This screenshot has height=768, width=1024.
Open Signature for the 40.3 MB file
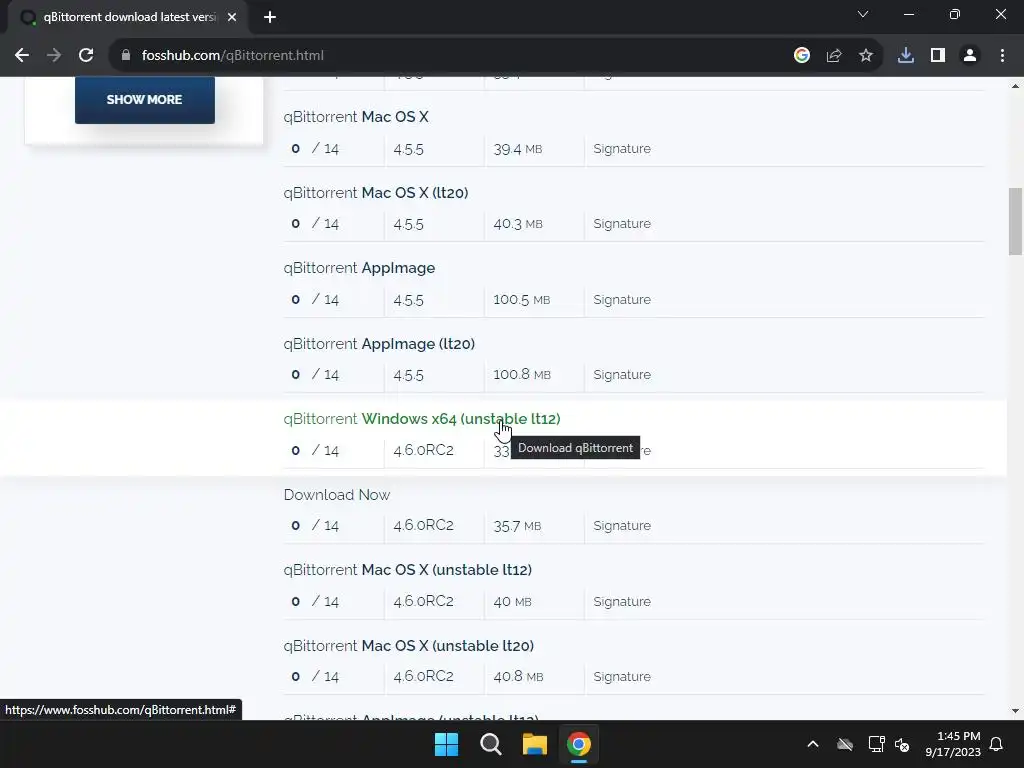(622, 223)
